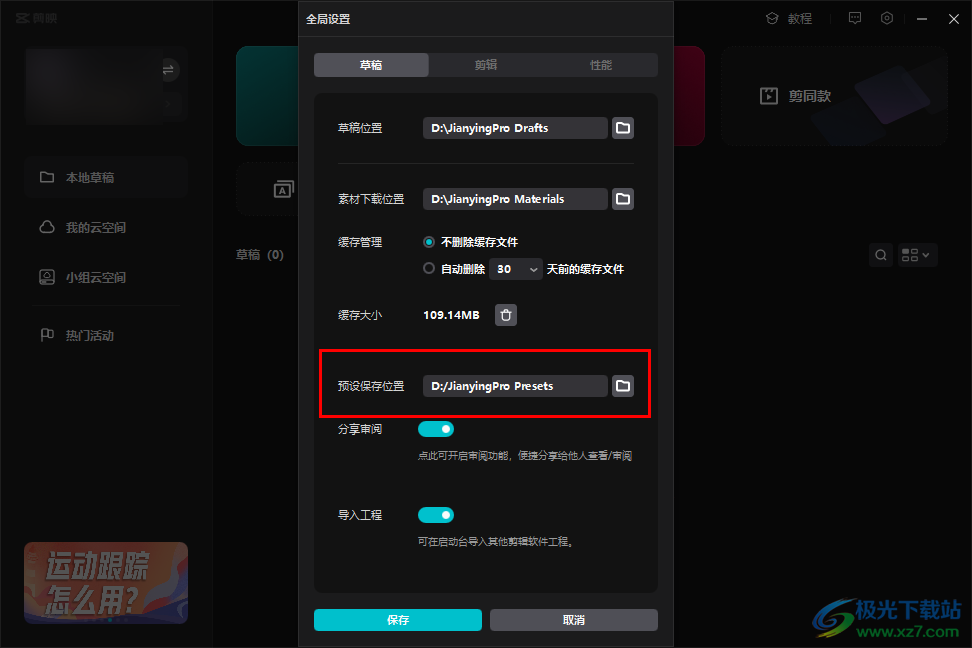Open the settings gear icon in title bar
The height and width of the screenshot is (648, 972).
pyautogui.click(x=887, y=19)
